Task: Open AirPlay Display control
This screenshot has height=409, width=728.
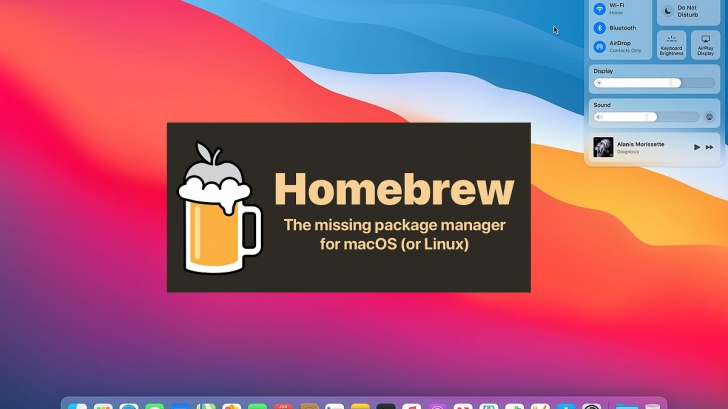Action: pos(705,45)
